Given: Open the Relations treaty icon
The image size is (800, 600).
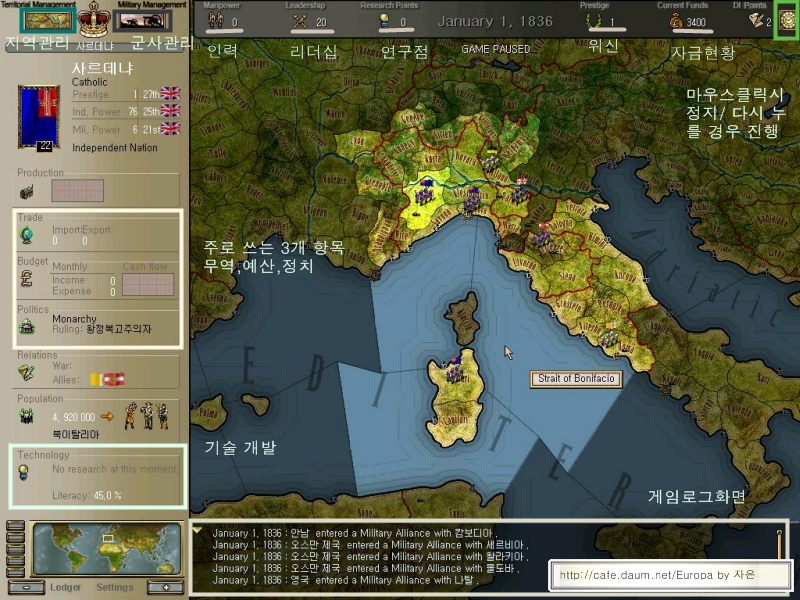Looking at the screenshot, I should click(27, 373).
